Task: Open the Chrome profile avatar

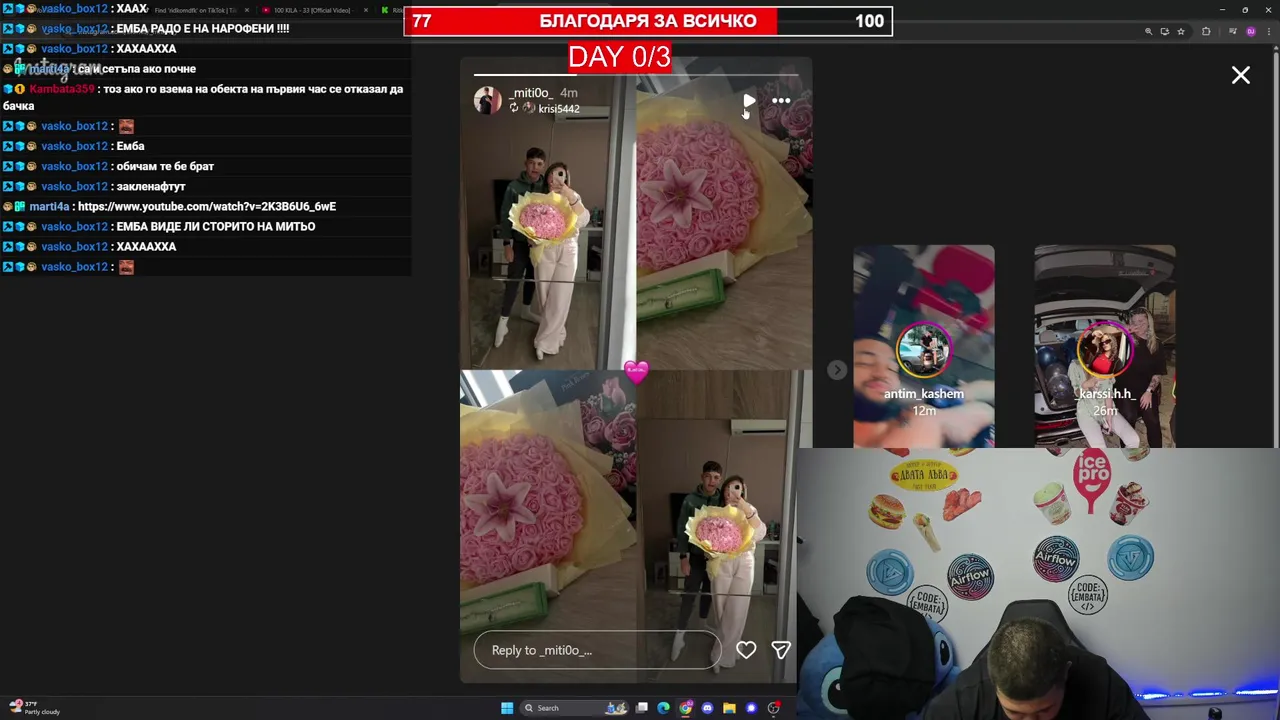Action: pyautogui.click(x=1251, y=31)
